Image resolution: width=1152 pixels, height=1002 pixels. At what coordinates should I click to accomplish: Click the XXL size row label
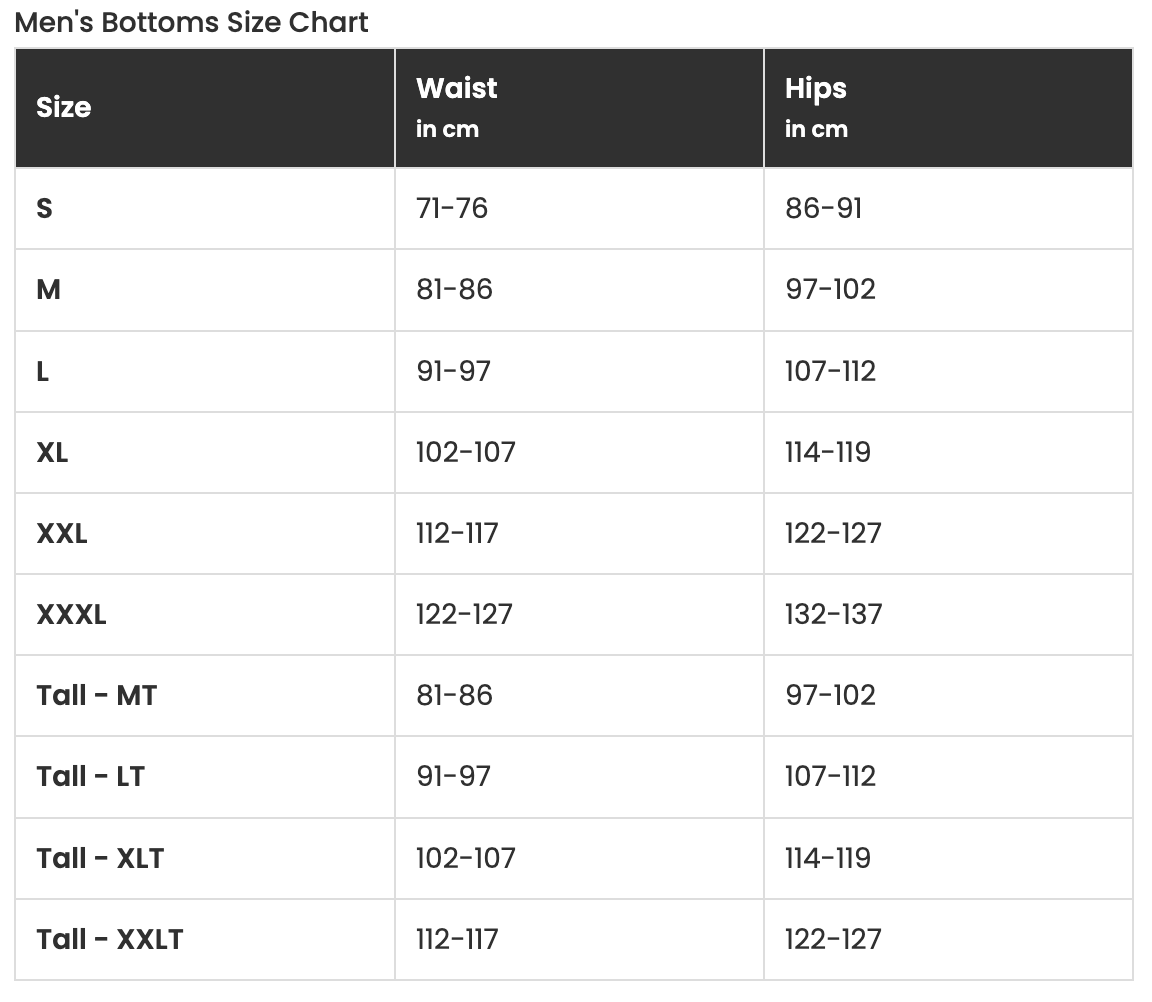click(x=62, y=533)
